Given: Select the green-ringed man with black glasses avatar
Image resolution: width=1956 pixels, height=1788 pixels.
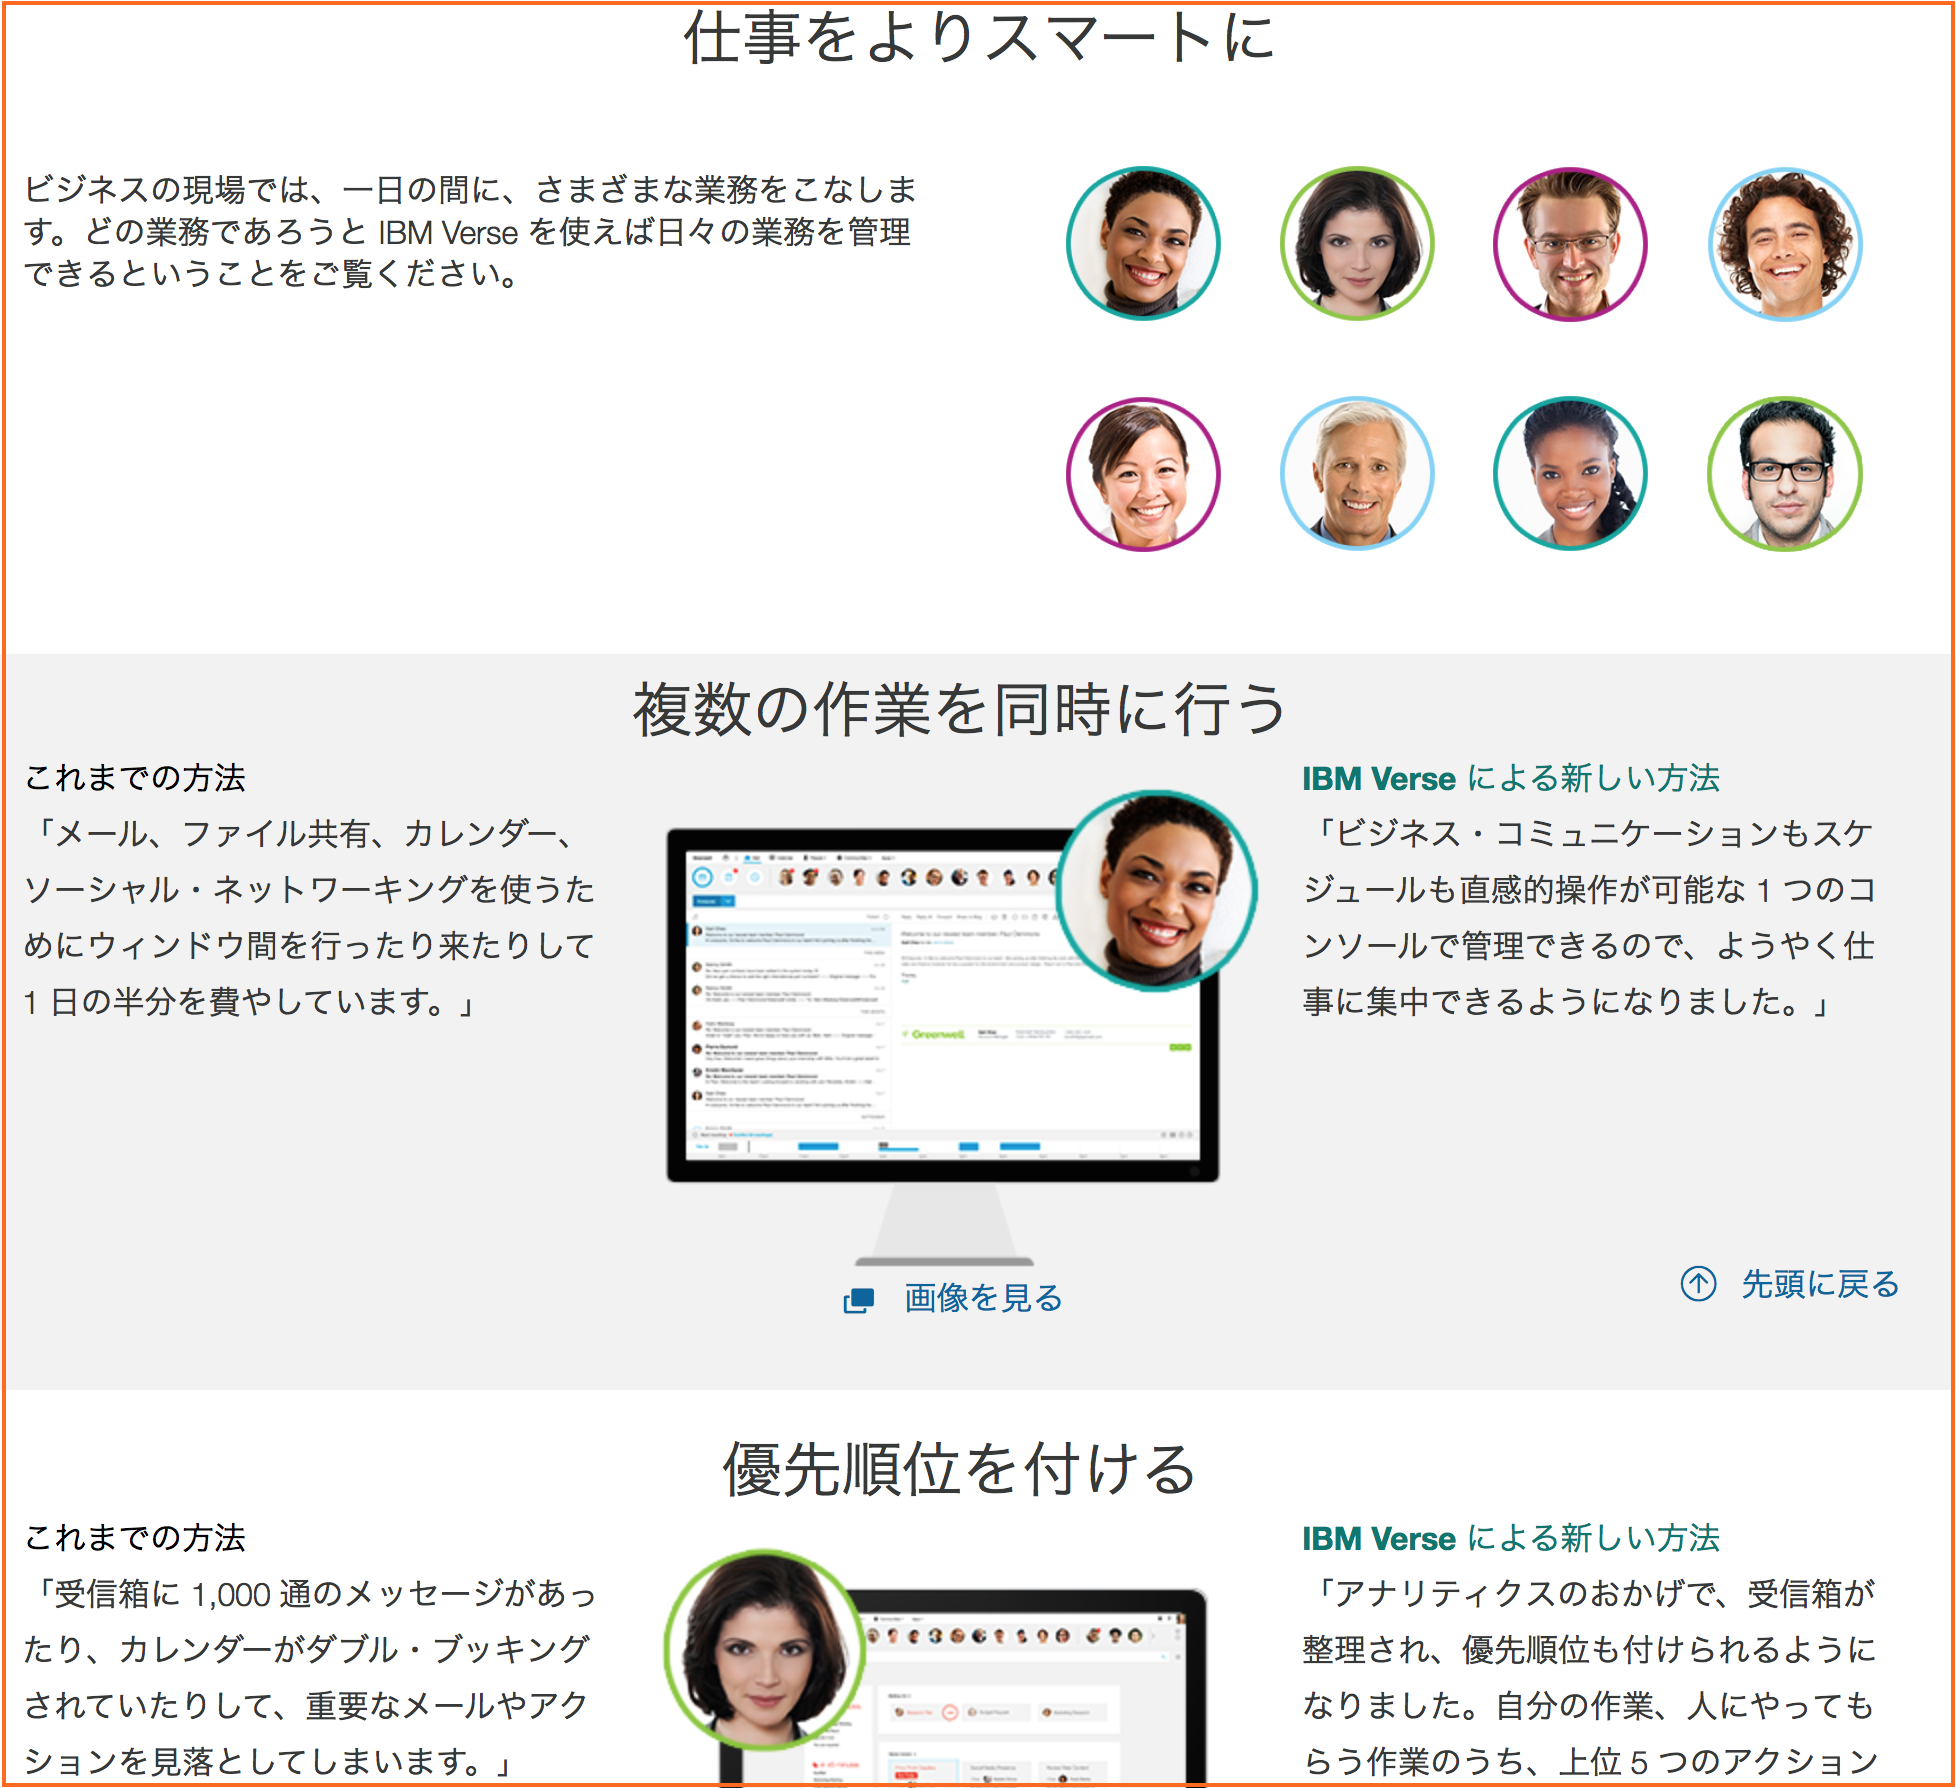Looking at the screenshot, I should pyautogui.click(x=1785, y=474).
